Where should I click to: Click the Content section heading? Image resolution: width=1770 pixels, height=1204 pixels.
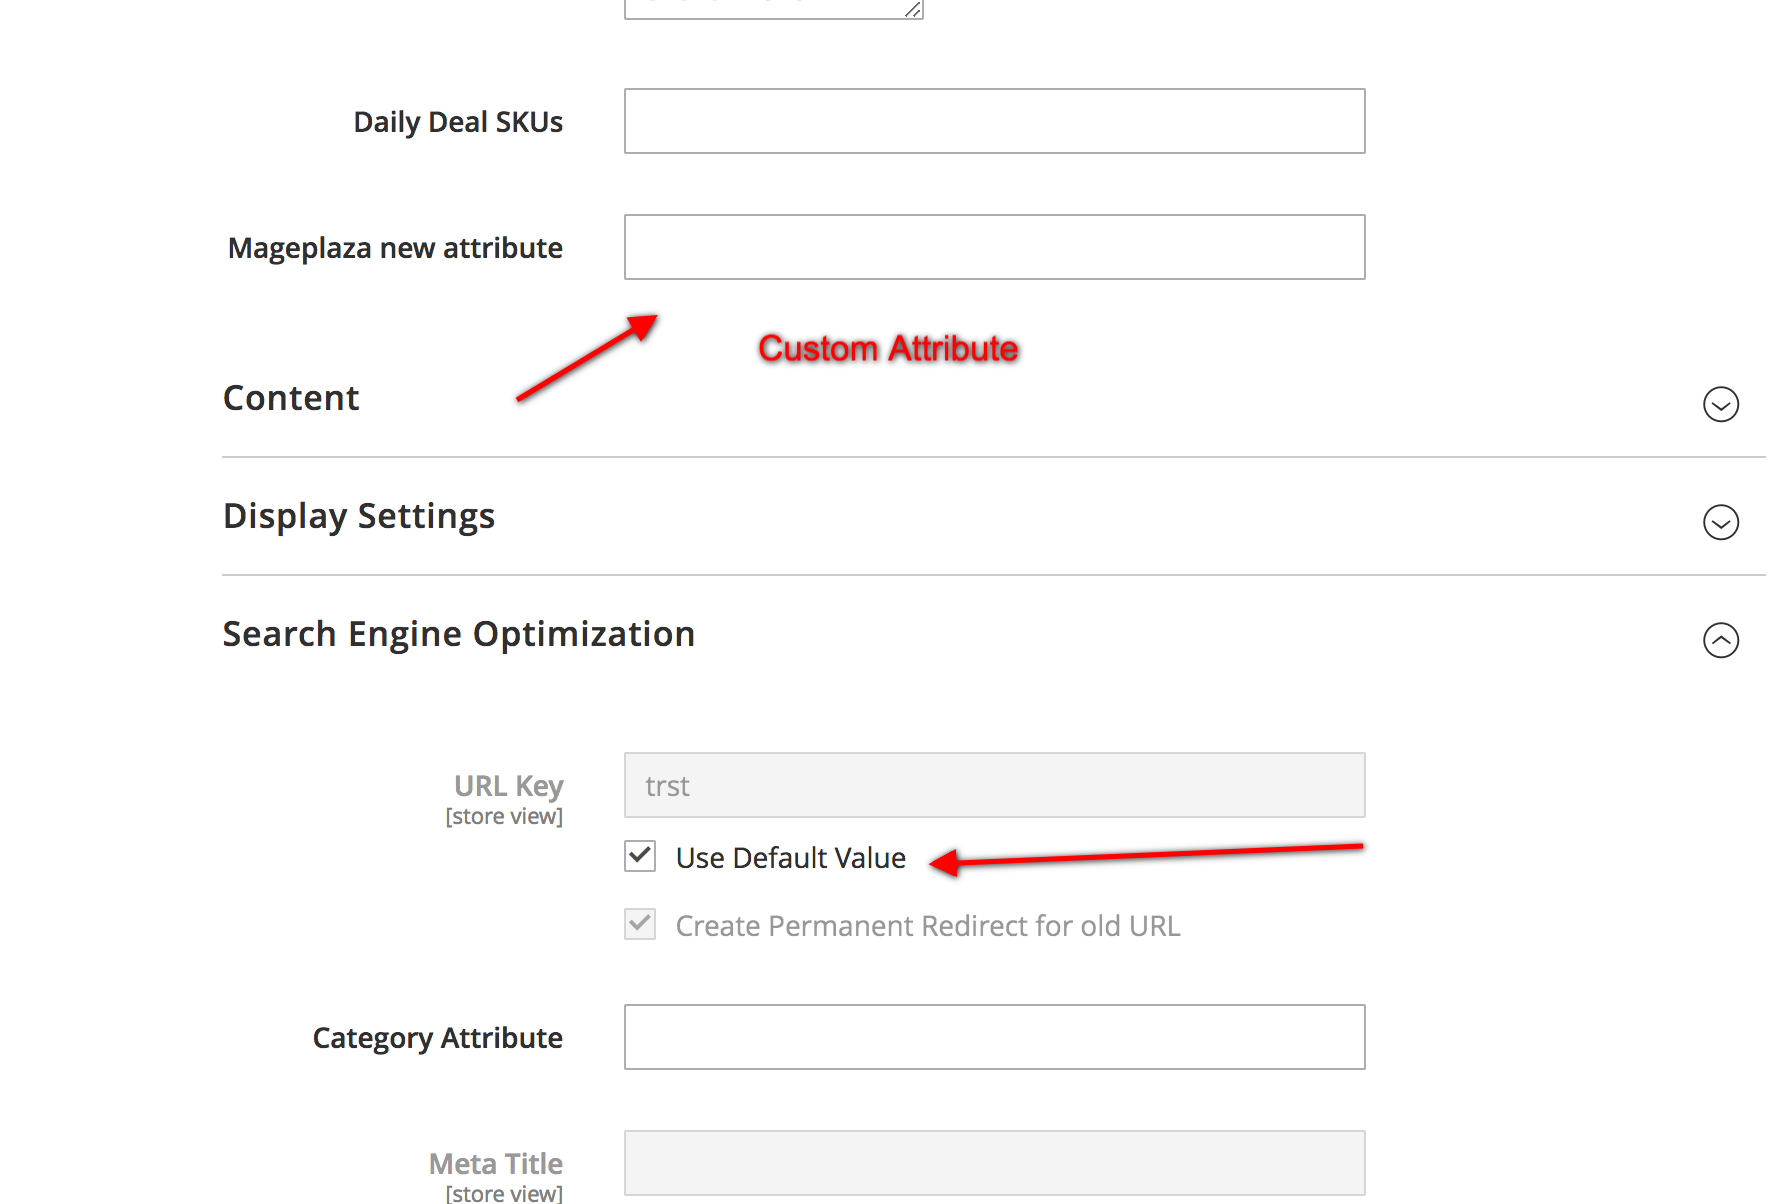pos(291,397)
